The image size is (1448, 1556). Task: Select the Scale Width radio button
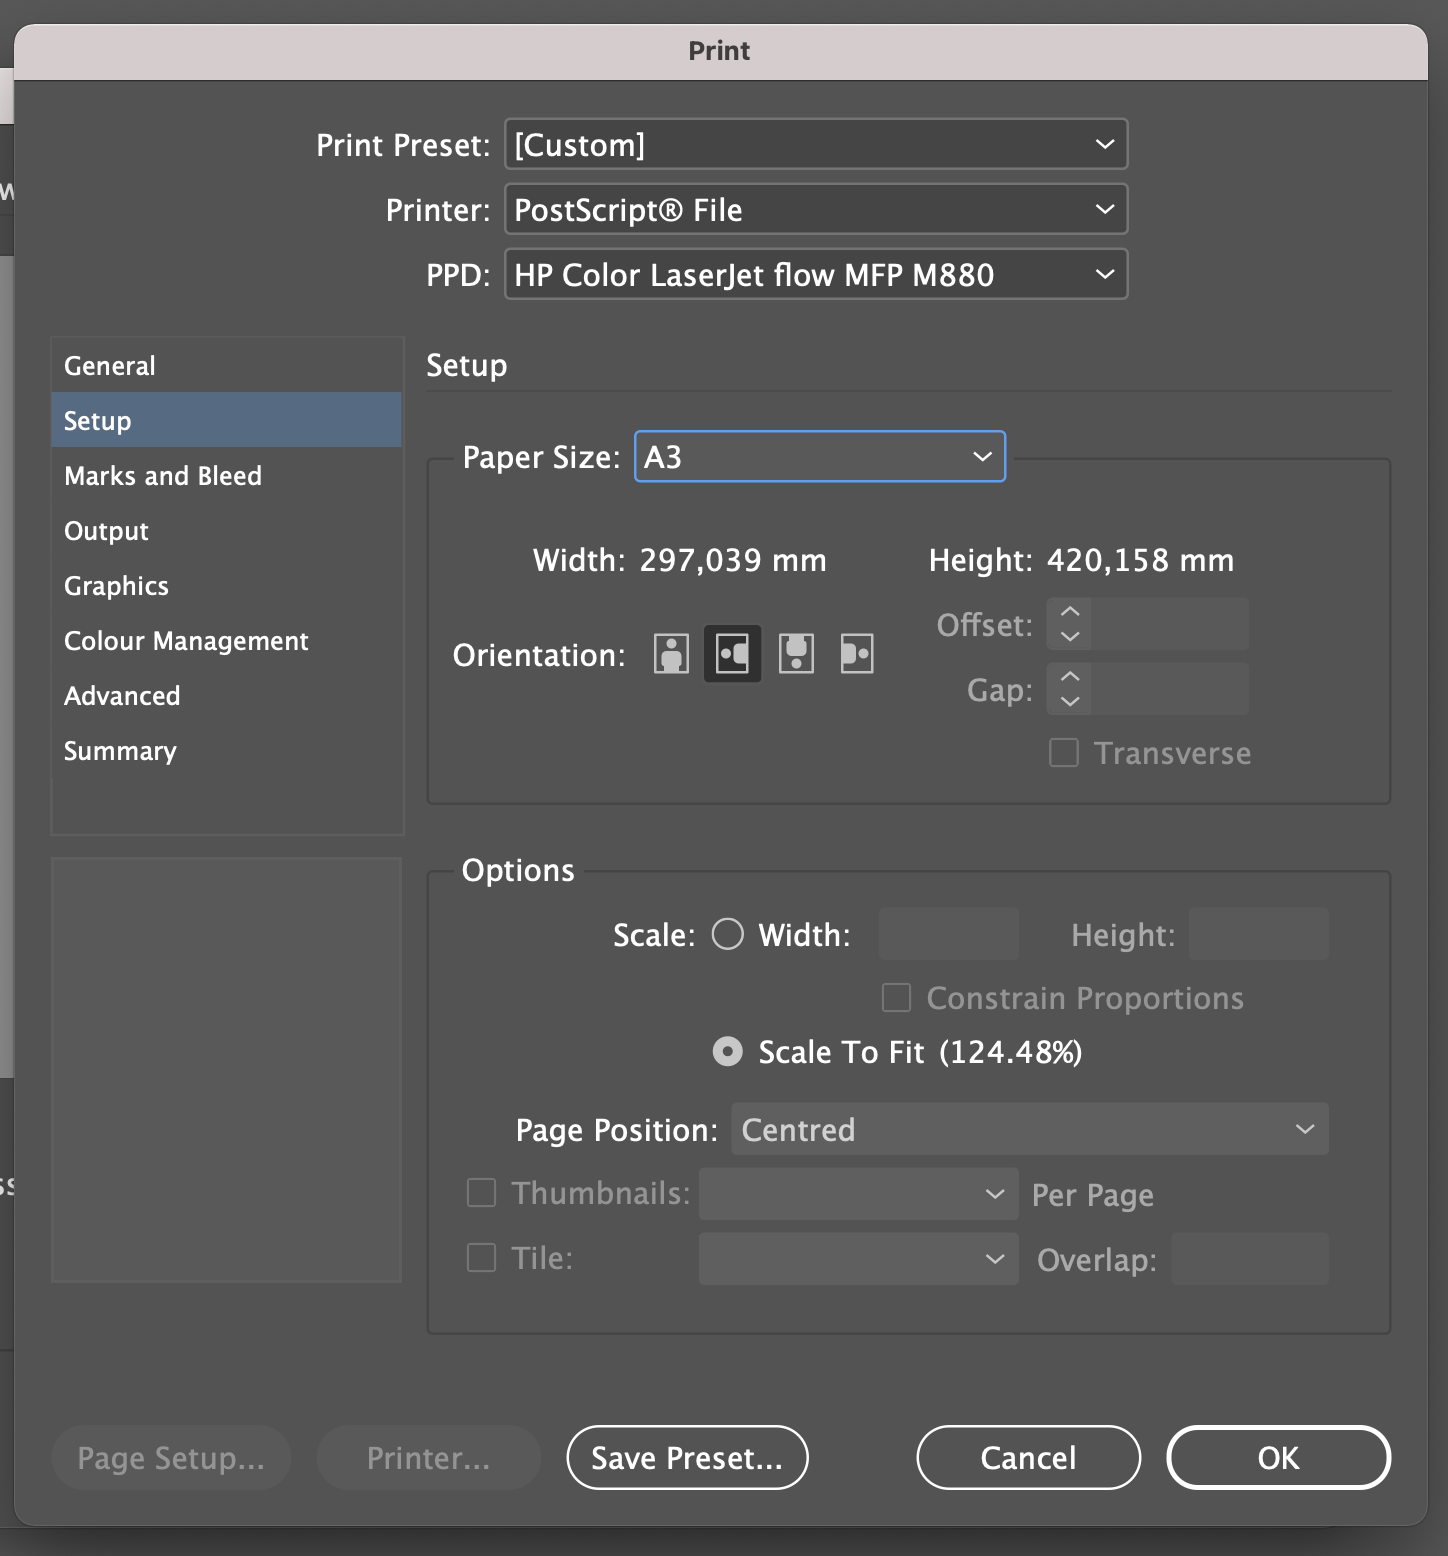tap(728, 934)
